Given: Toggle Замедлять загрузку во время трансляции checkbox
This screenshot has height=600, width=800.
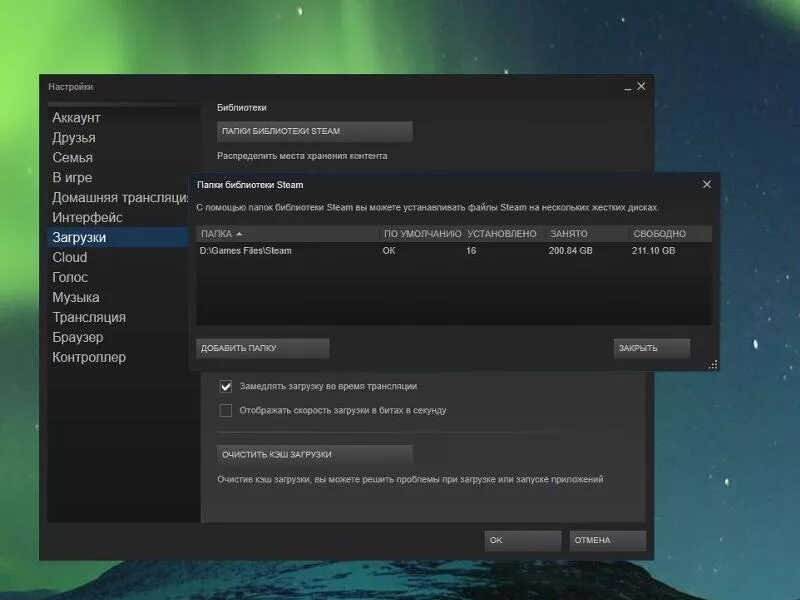Looking at the screenshot, I should (226, 386).
